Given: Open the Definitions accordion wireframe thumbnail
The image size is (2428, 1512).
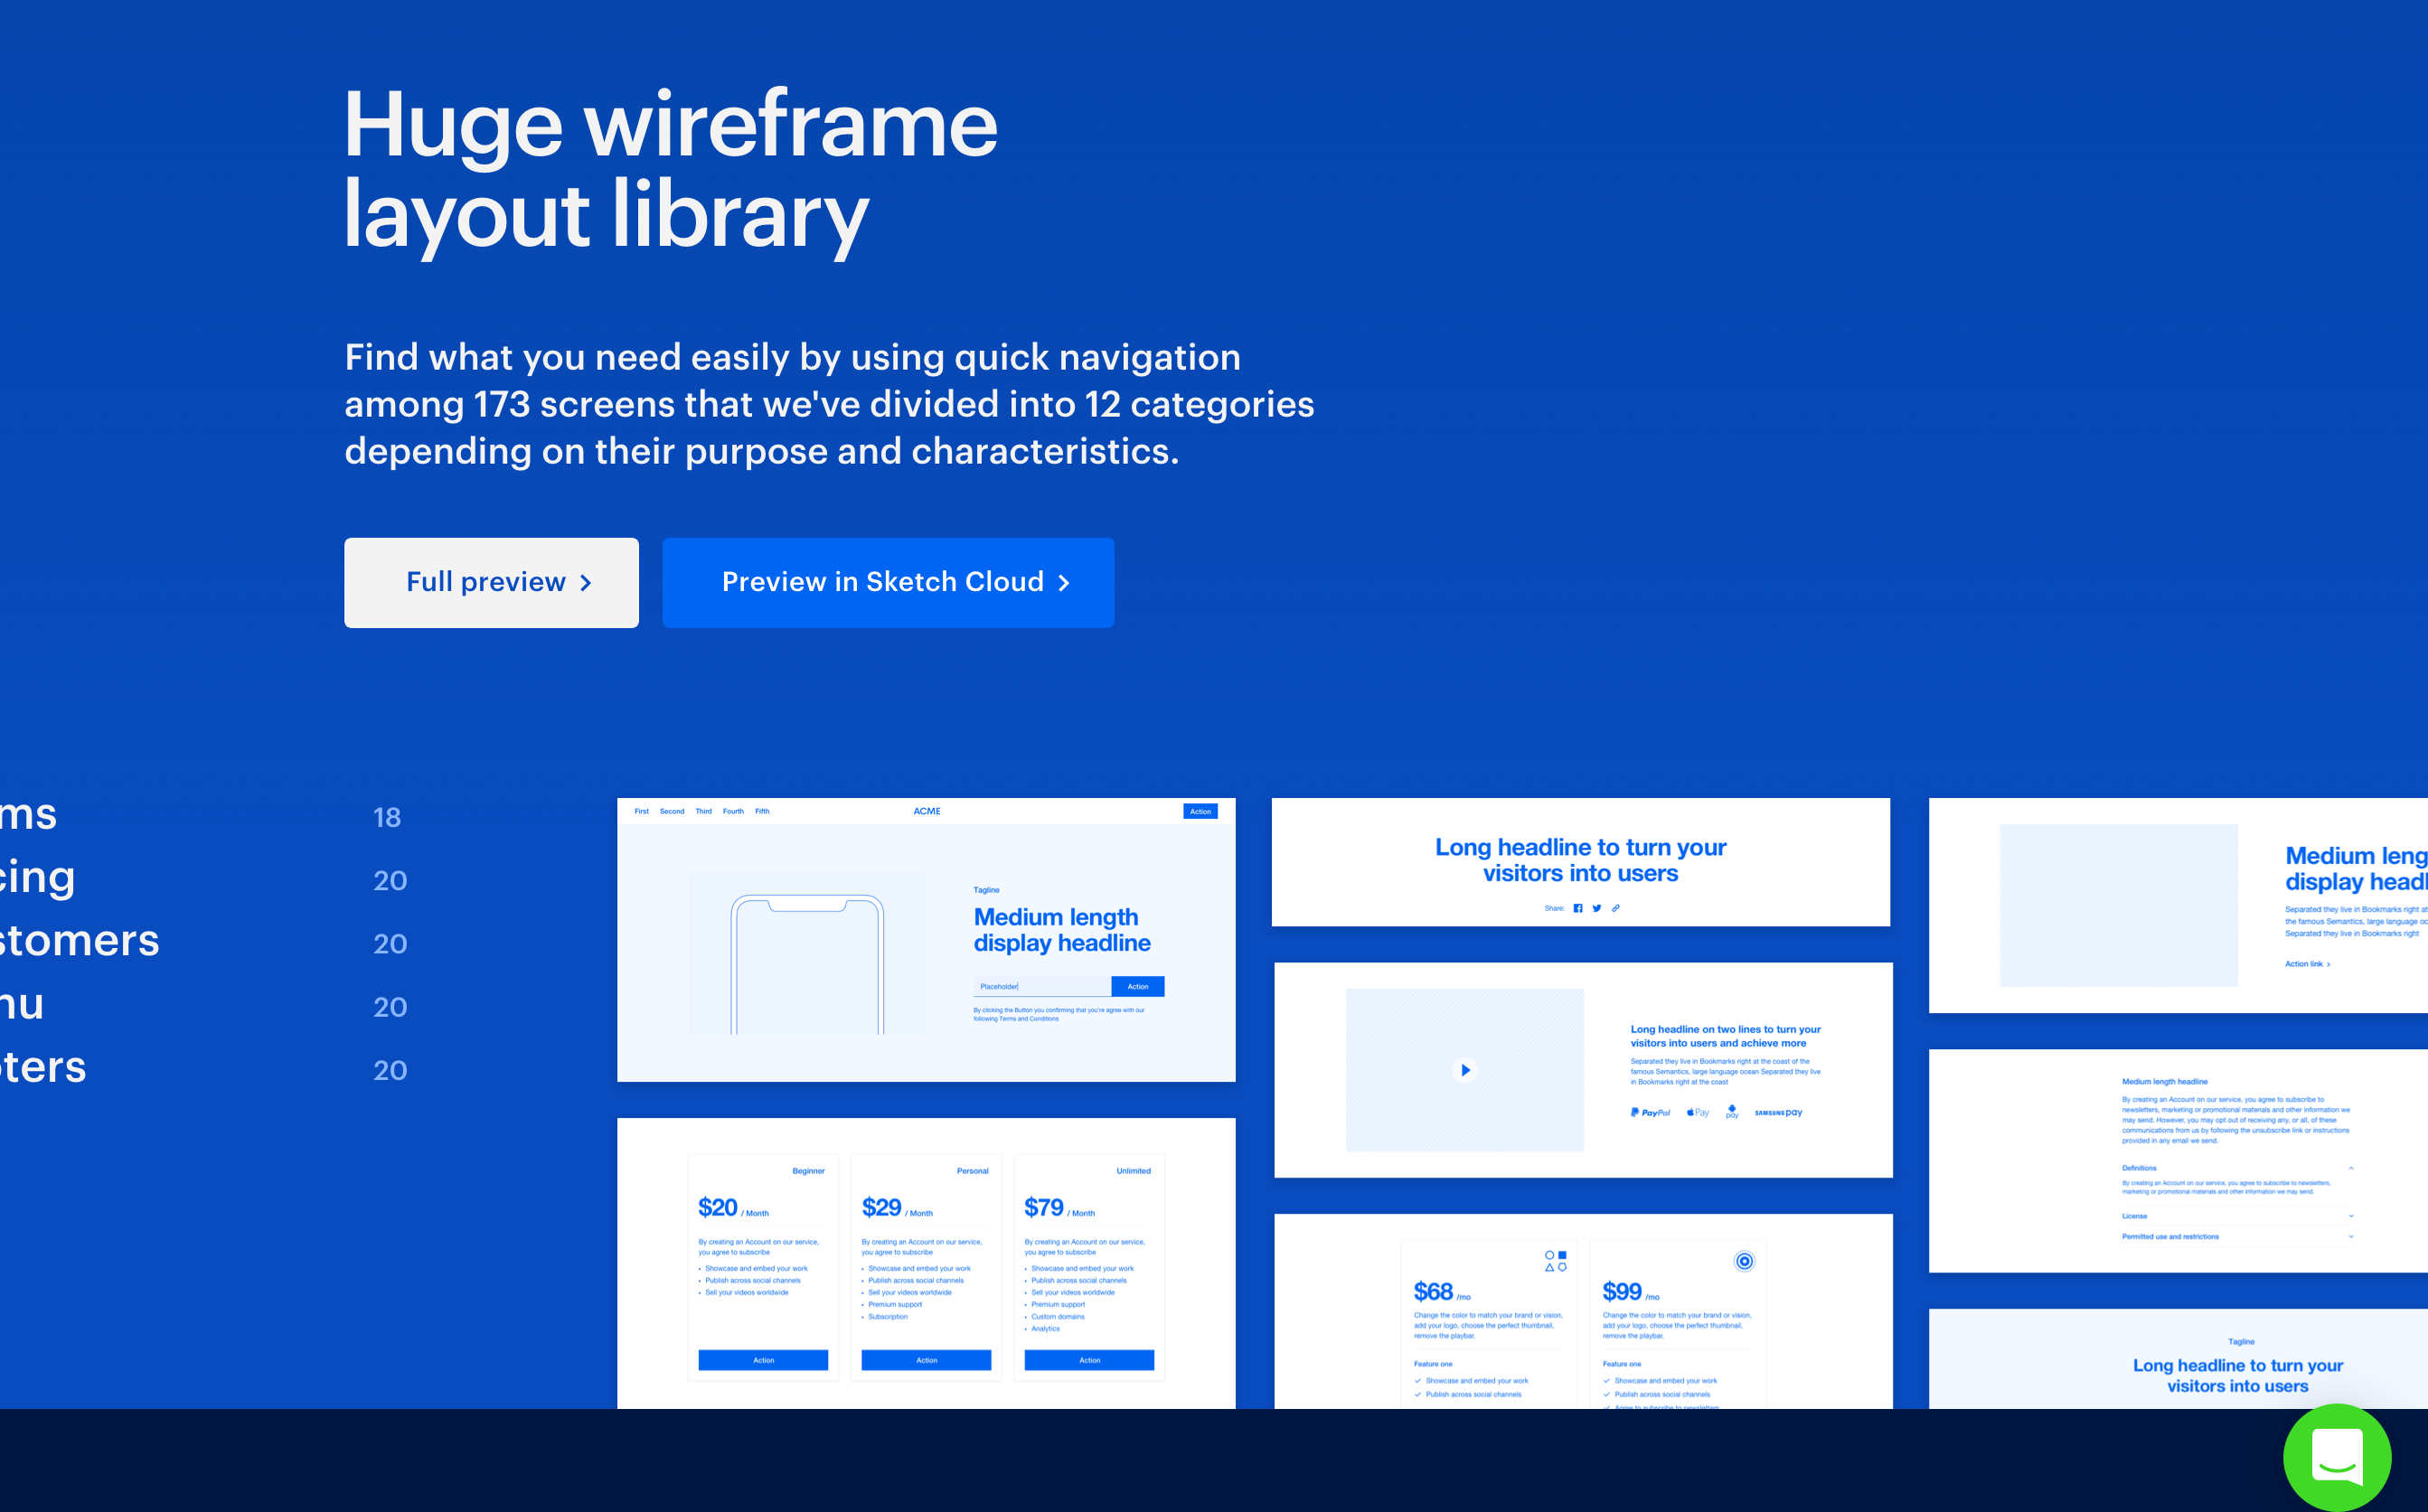Looking at the screenshot, I should click(x=2179, y=1161).
